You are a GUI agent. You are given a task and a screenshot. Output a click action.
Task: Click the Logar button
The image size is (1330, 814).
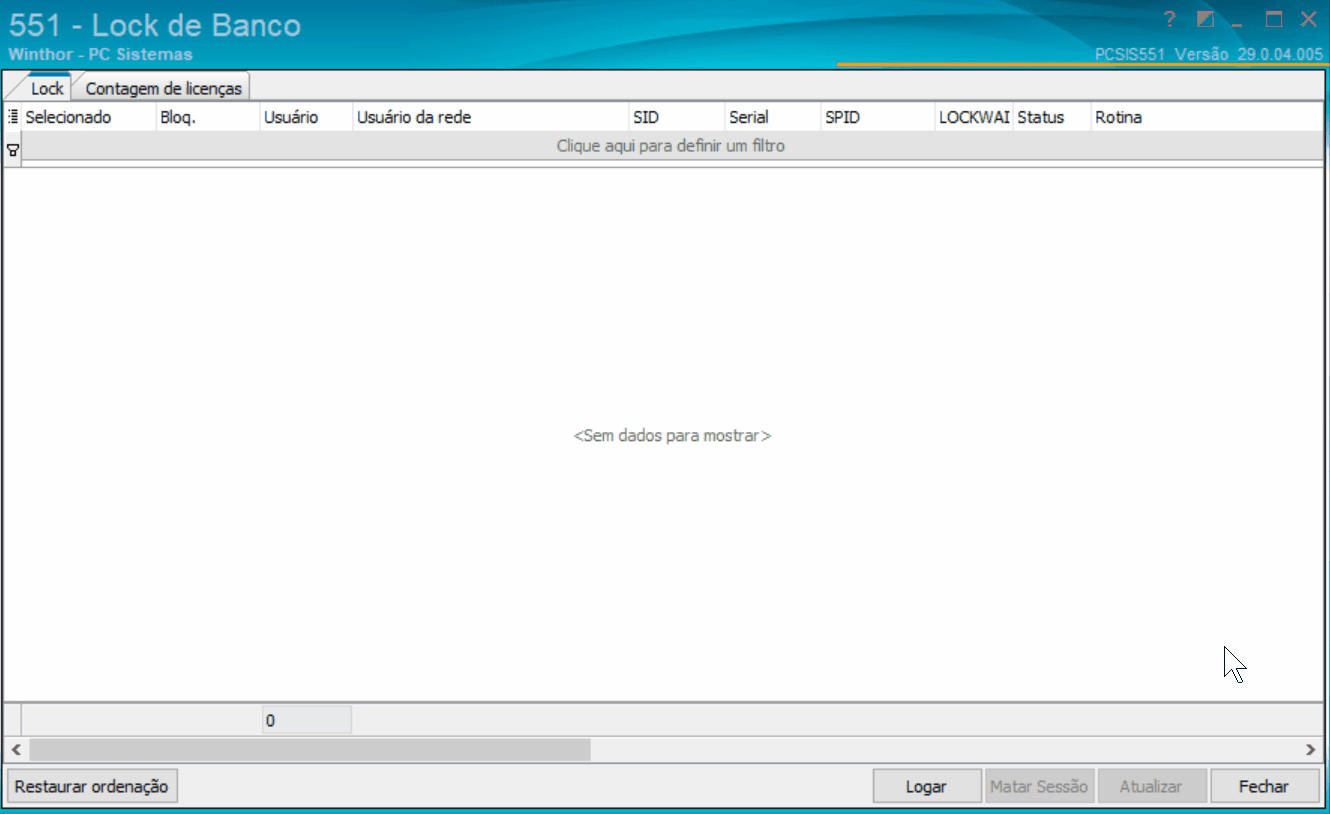926,786
